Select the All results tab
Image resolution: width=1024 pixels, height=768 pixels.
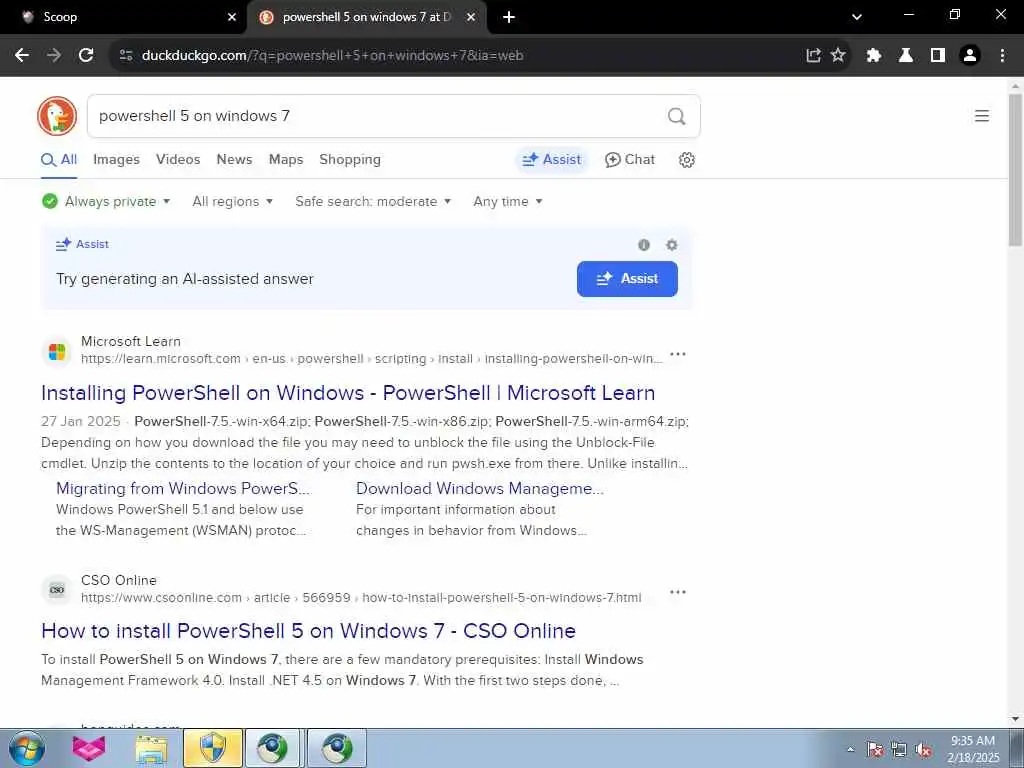pos(59,160)
